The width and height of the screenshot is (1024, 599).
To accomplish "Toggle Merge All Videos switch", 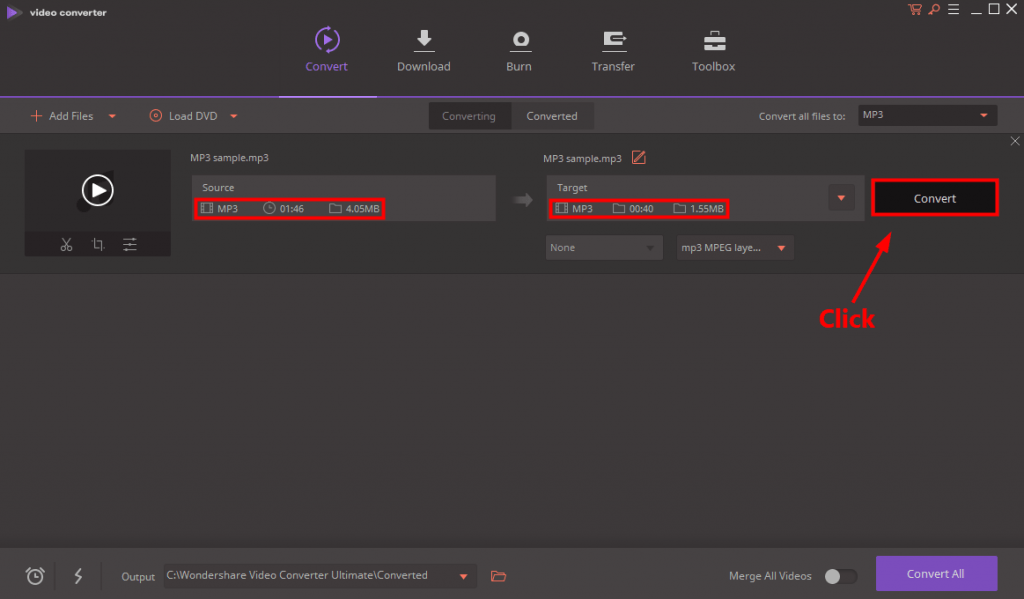I will (x=840, y=576).
